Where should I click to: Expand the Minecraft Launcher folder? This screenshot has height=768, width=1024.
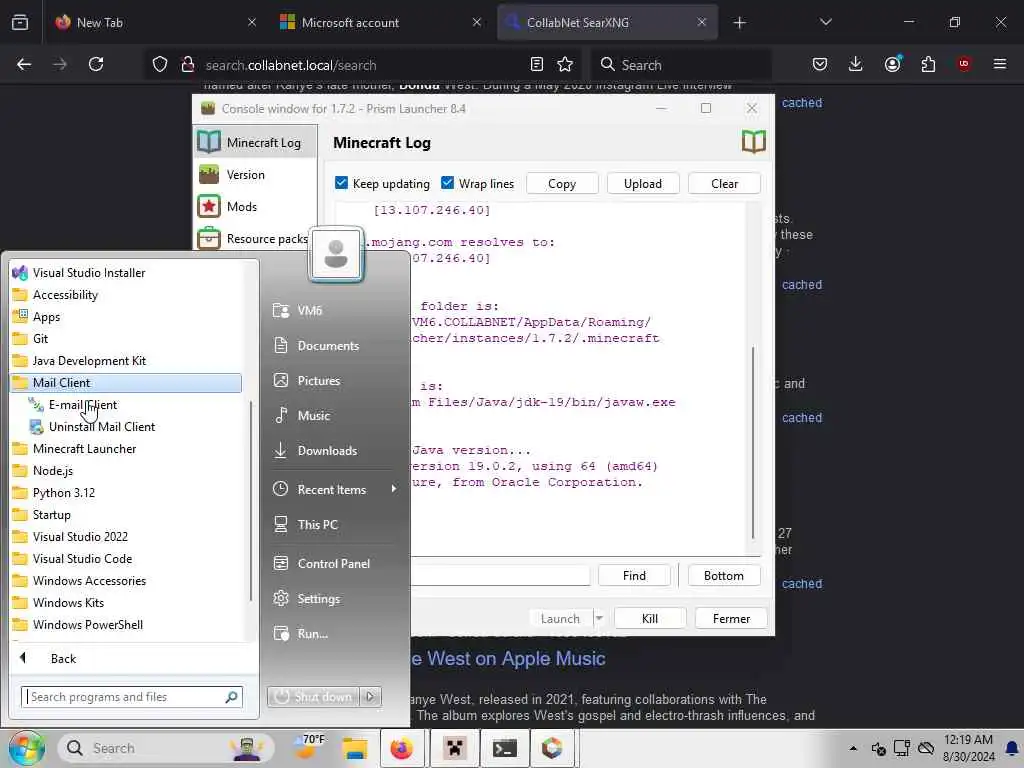(126, 449)
